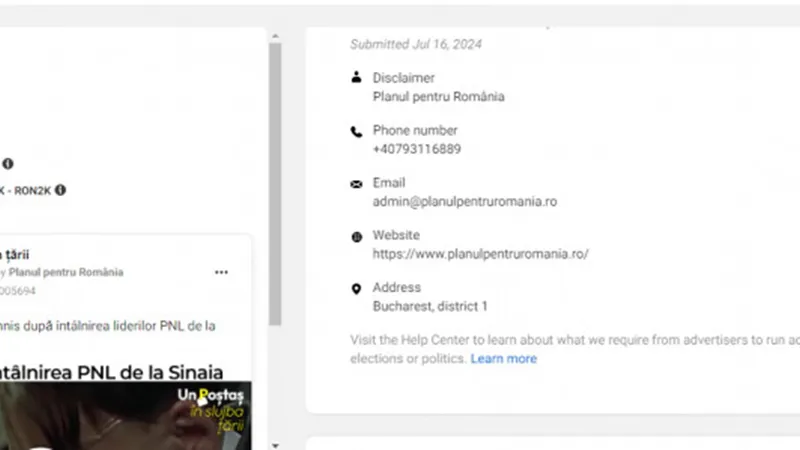Click the Email label
Viewport: 800px width, 450px height.
[x=389, y=183]
